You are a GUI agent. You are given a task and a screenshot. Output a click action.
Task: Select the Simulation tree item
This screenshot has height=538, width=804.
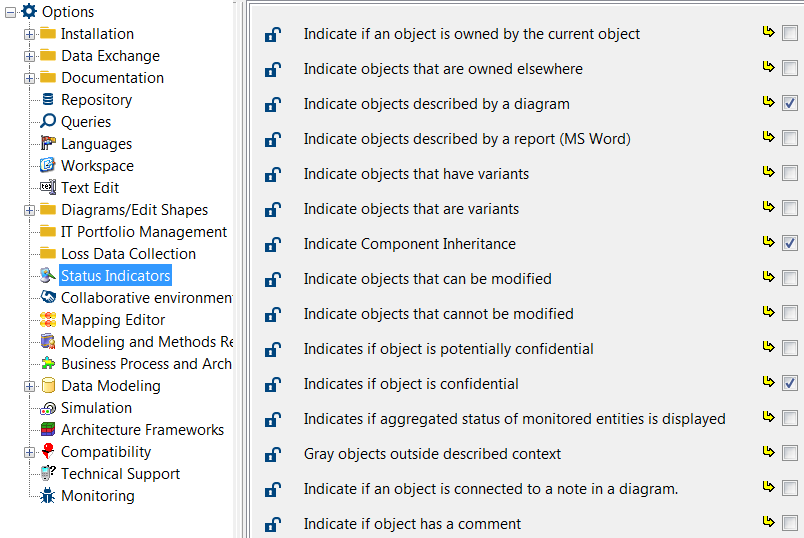pyautogui.click(x=96, y=408)
